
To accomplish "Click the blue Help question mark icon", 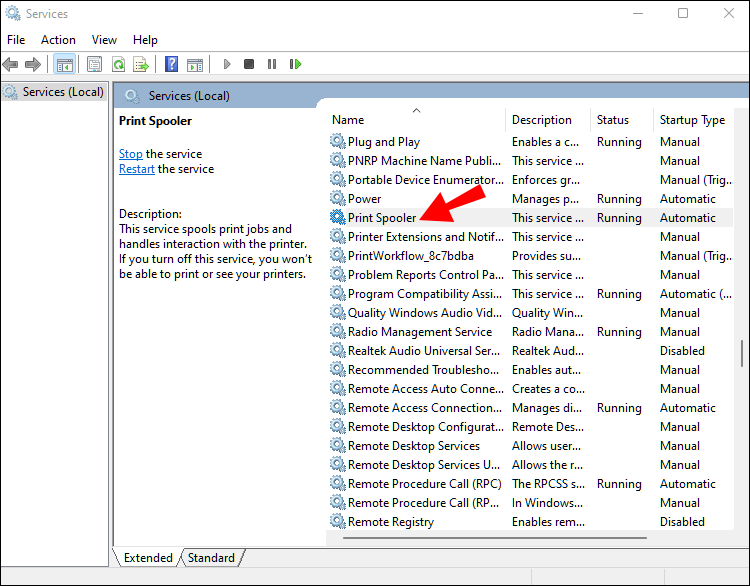I will click(172, 64).
